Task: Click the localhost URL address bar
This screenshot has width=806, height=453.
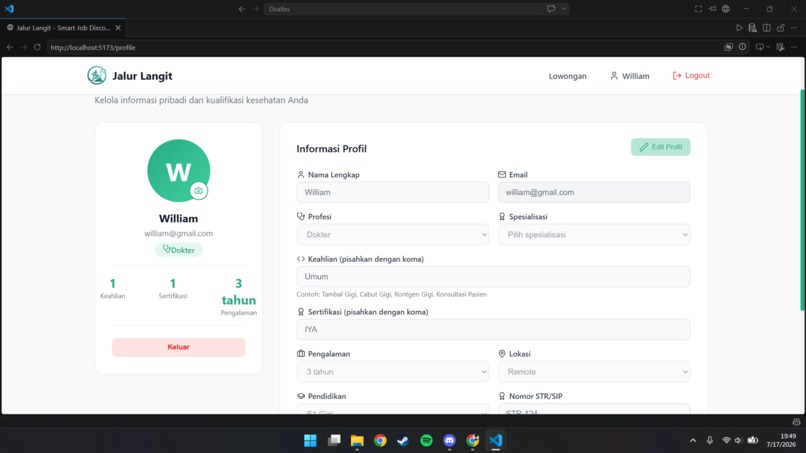Action: pos(383,47)
